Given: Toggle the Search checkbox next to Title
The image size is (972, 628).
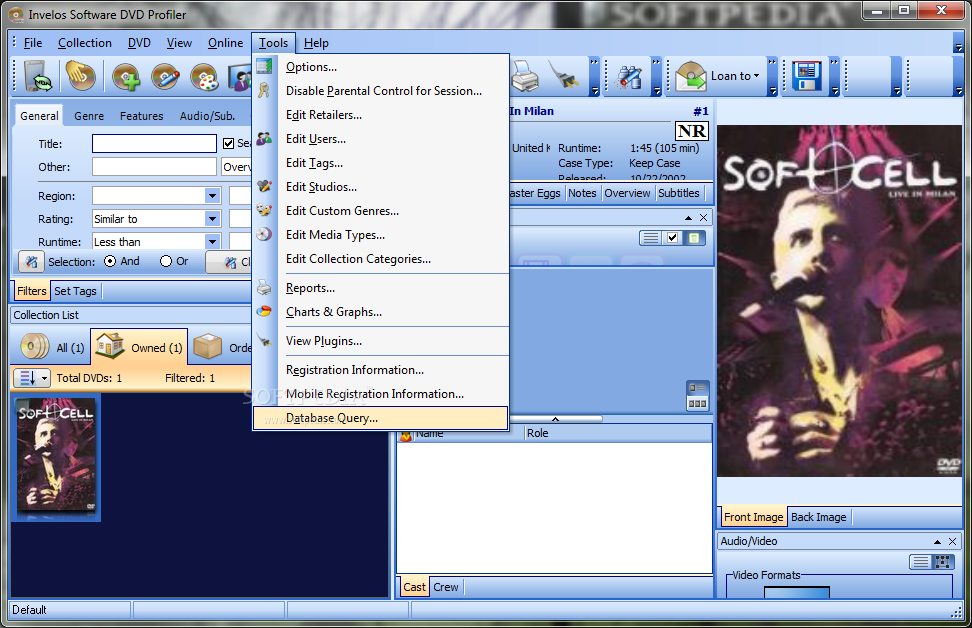Looking at the screenshot, I should pyautogui.click(x=228, y=143).
